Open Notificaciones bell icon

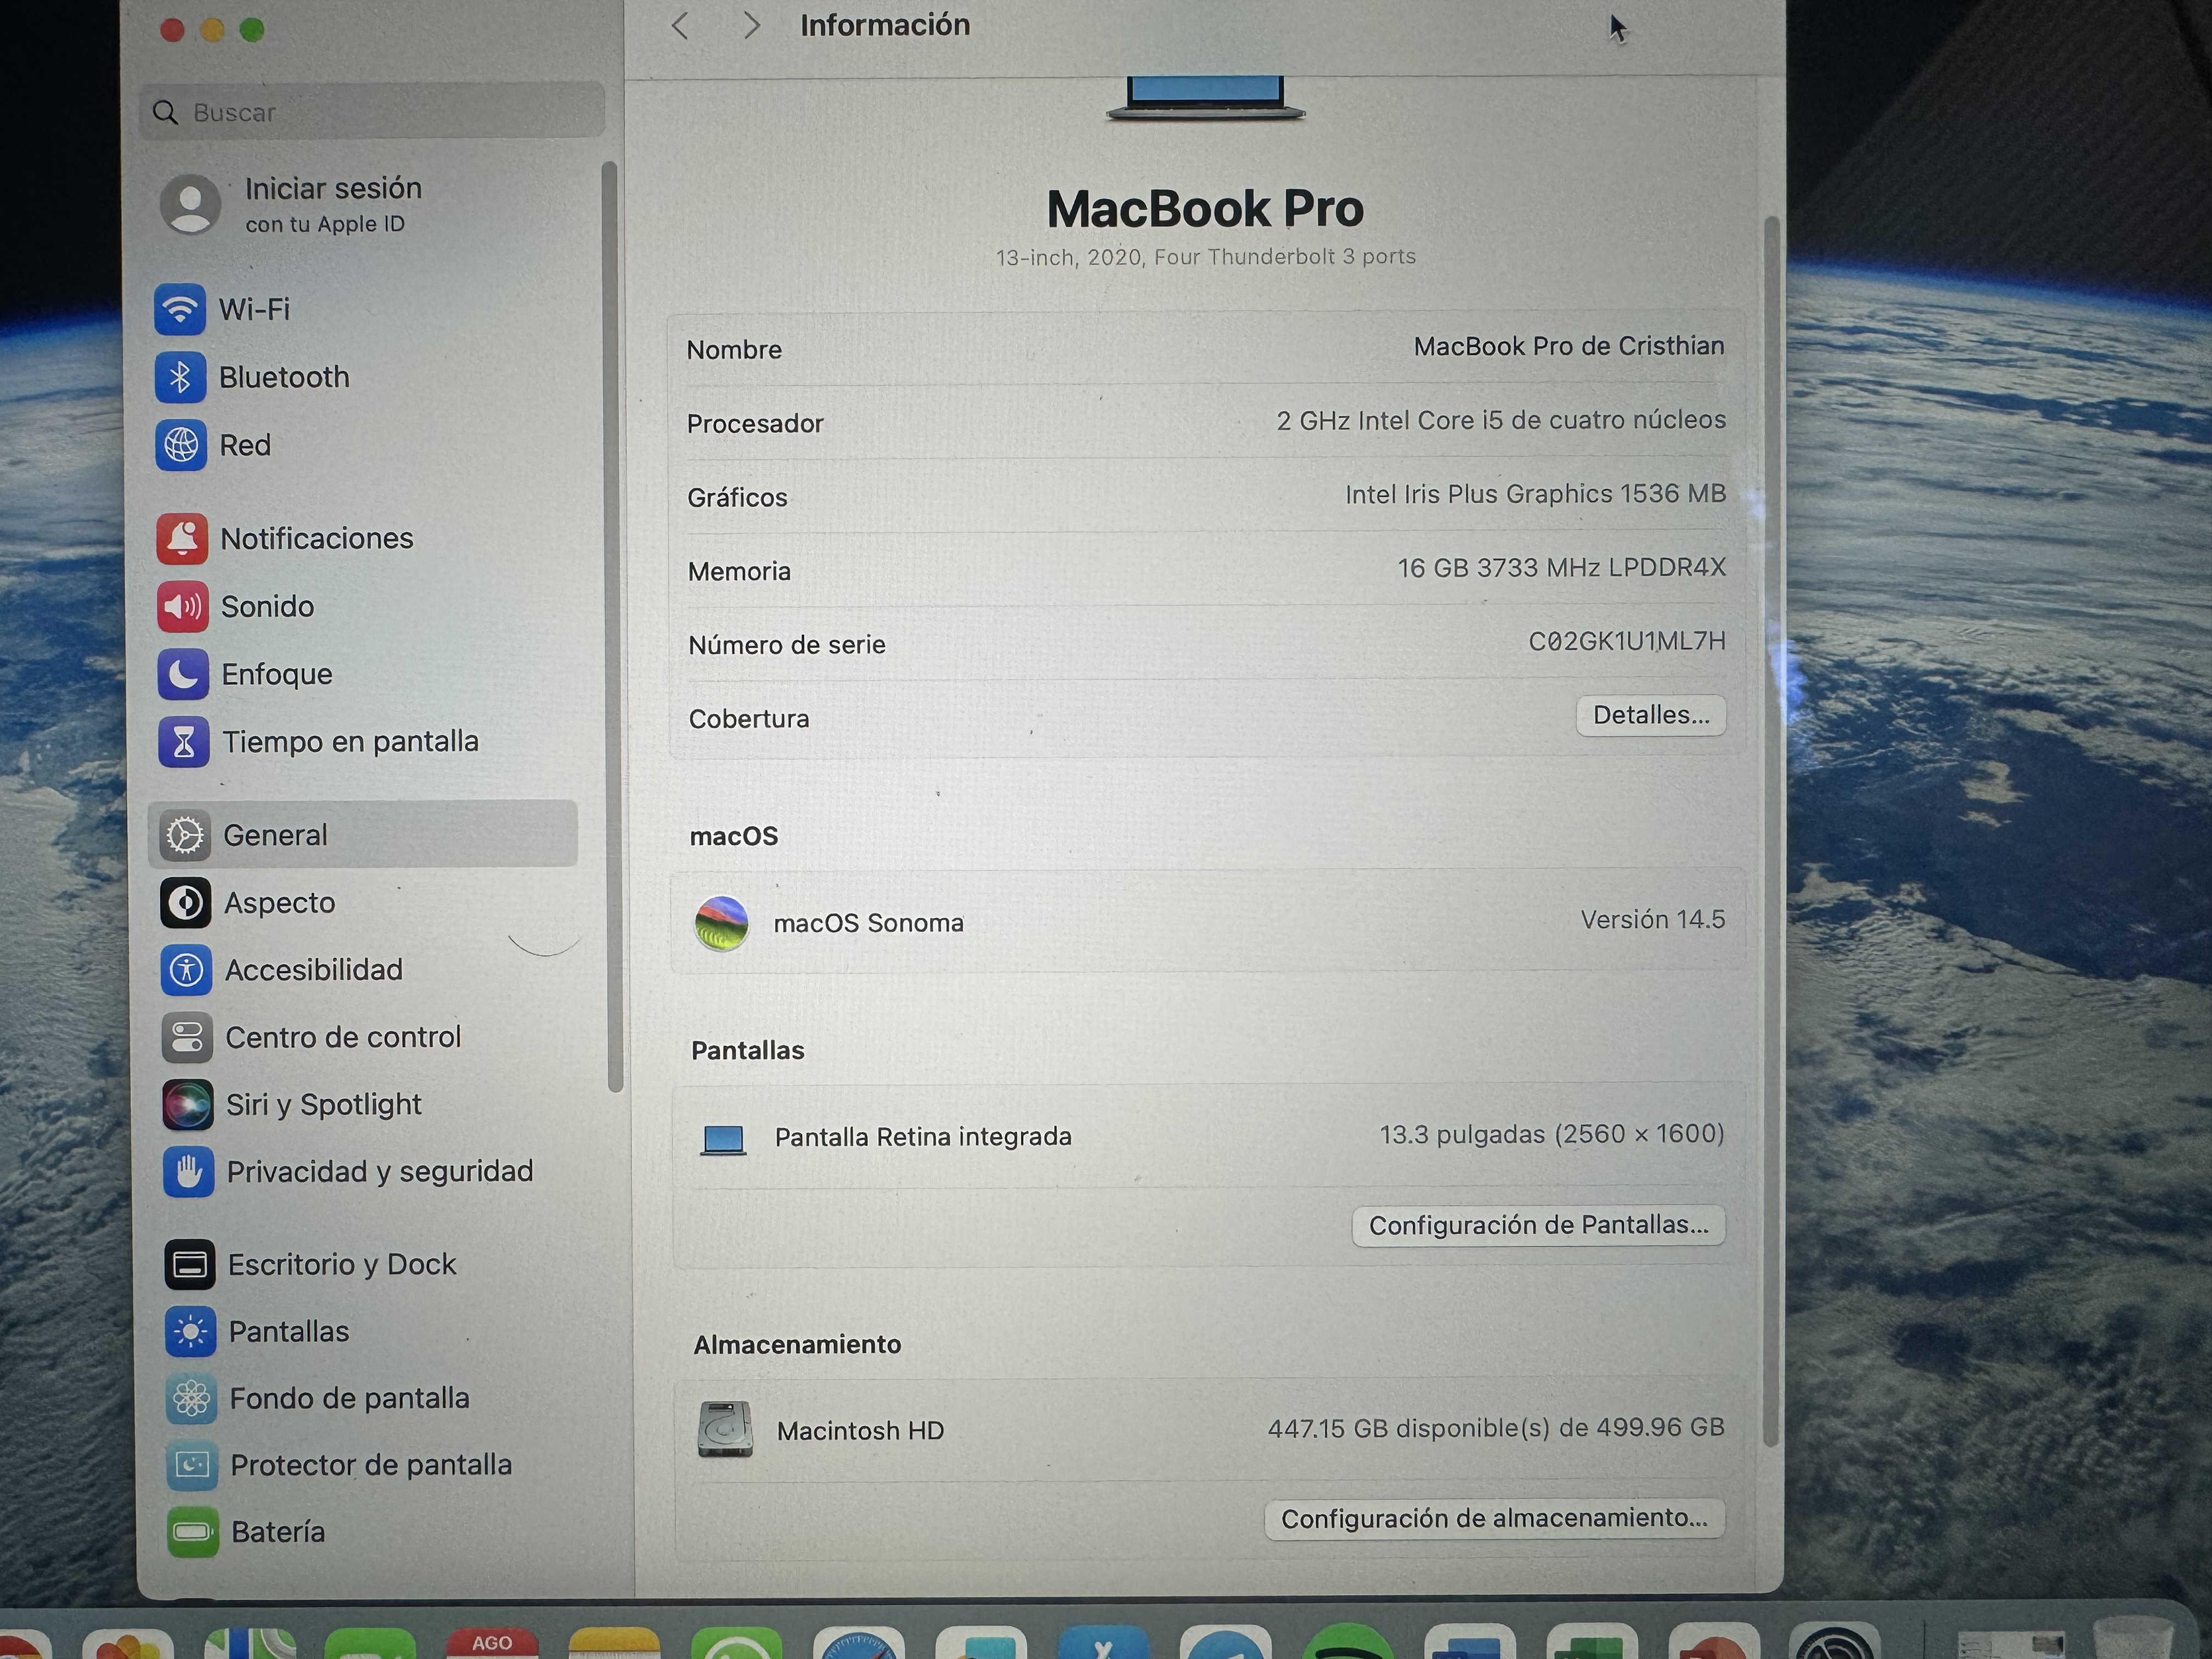[x=182, y=539]
